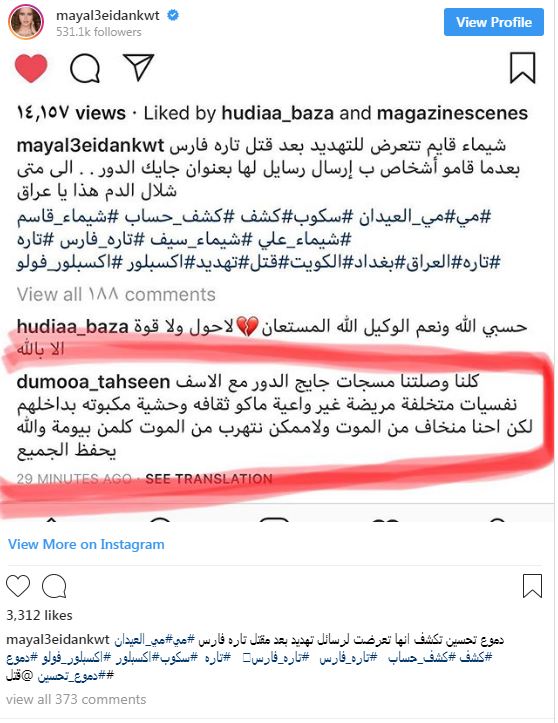This screenshot has height=723, width=558.
Task: Save post with top bookmark icon
Action: point(522,68)
